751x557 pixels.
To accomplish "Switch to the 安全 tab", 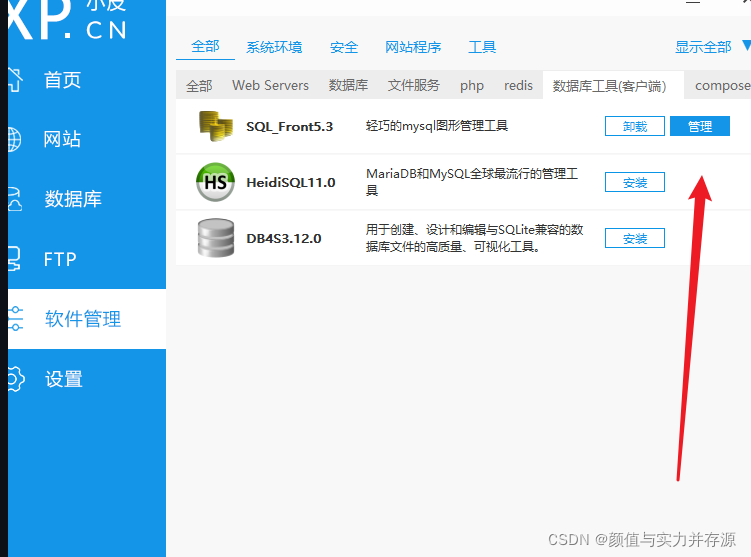I will point(344,47).
